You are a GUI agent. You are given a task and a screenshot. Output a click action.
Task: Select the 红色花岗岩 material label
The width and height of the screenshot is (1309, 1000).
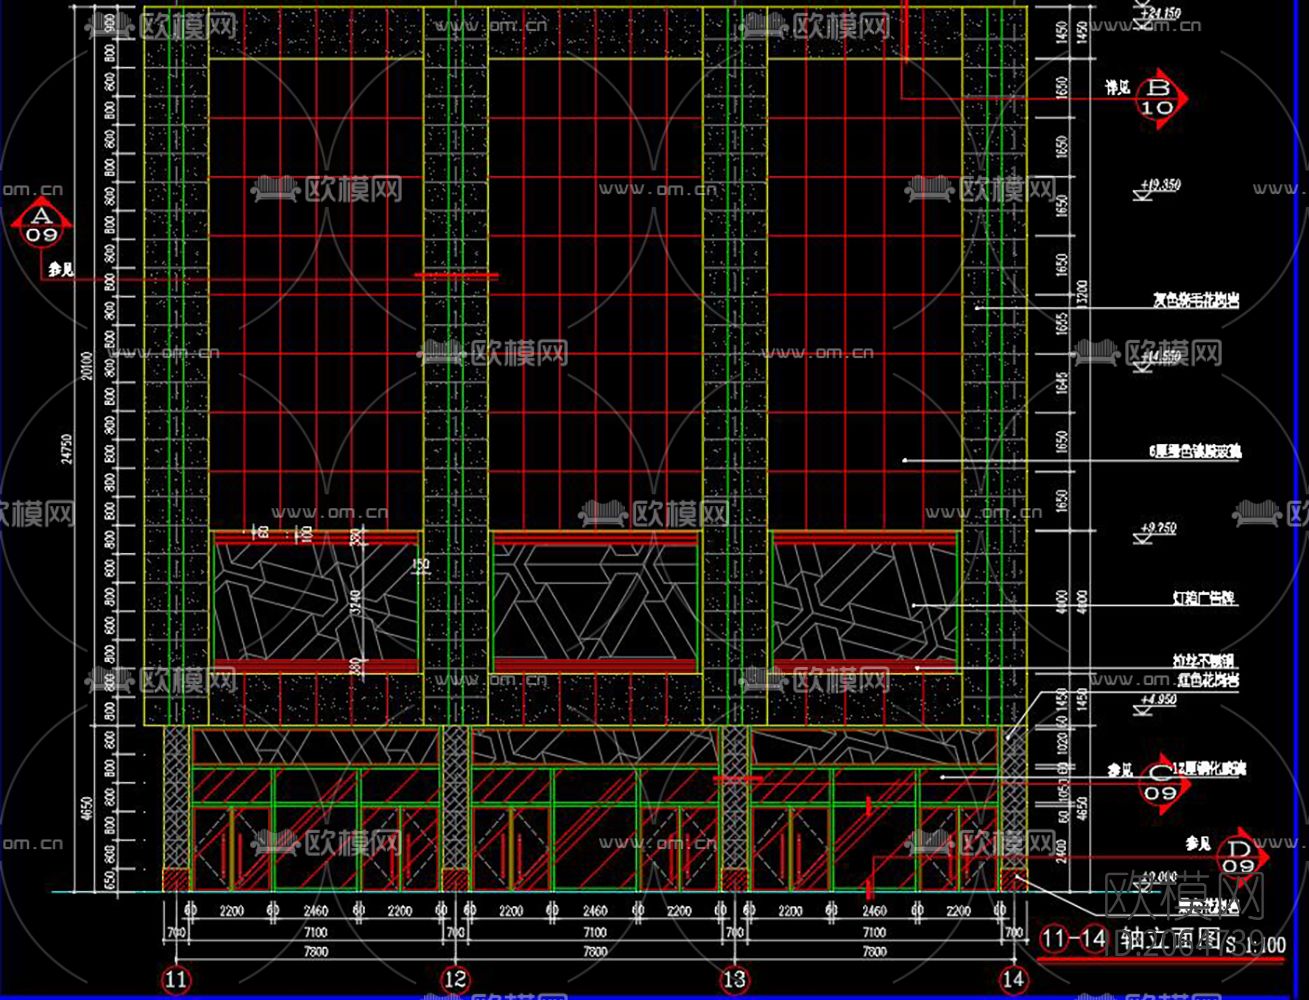[x=1206, y=680]
